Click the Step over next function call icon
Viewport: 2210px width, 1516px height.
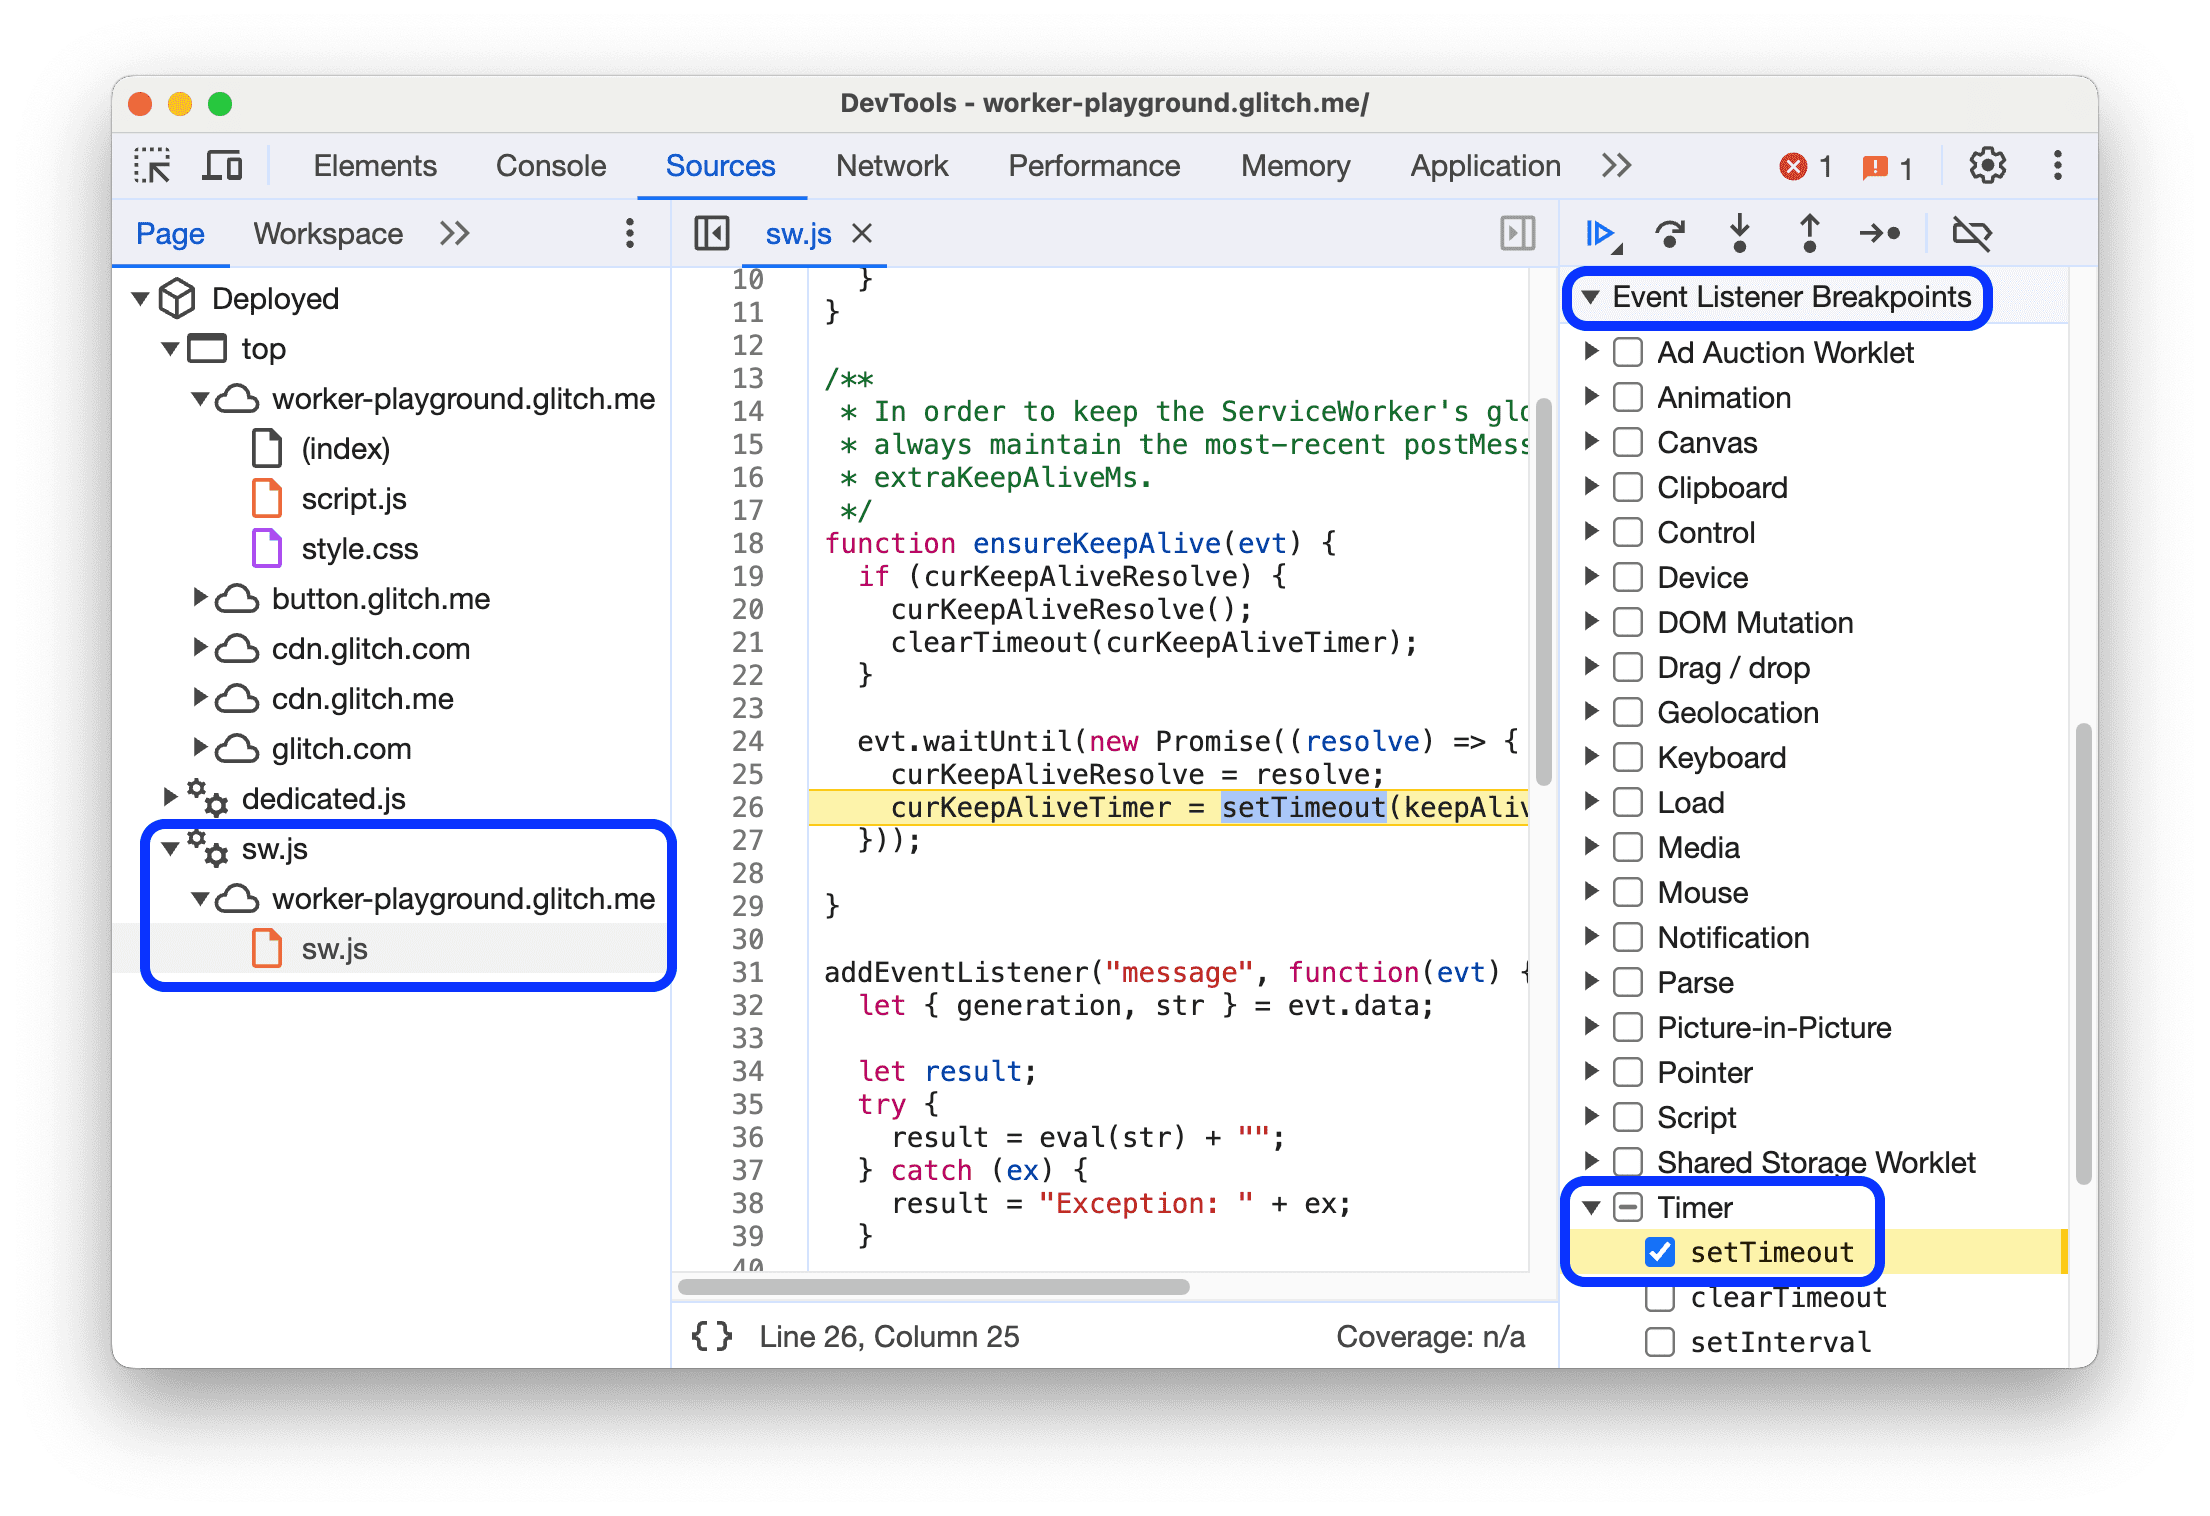(1666, 237)
